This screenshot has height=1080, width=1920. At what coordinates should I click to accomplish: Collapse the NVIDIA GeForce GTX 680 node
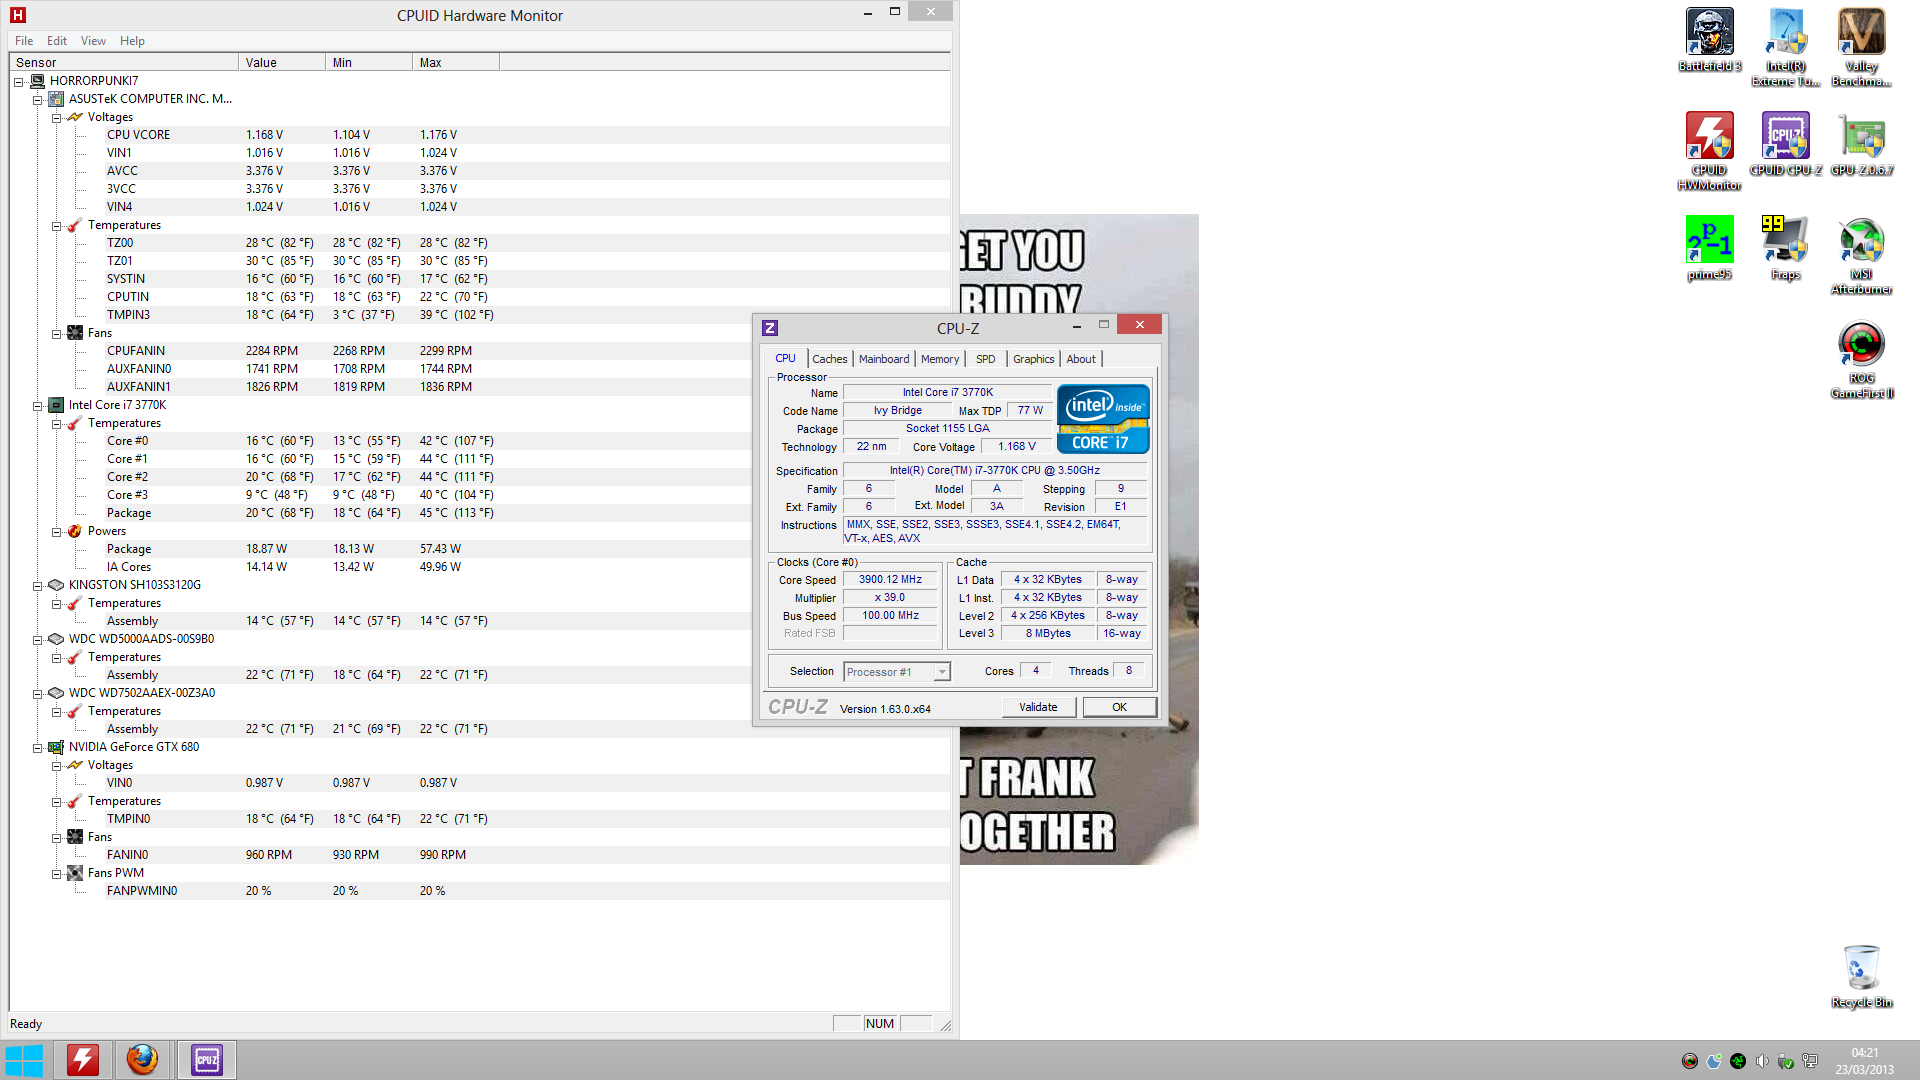[x=37, y=747]
